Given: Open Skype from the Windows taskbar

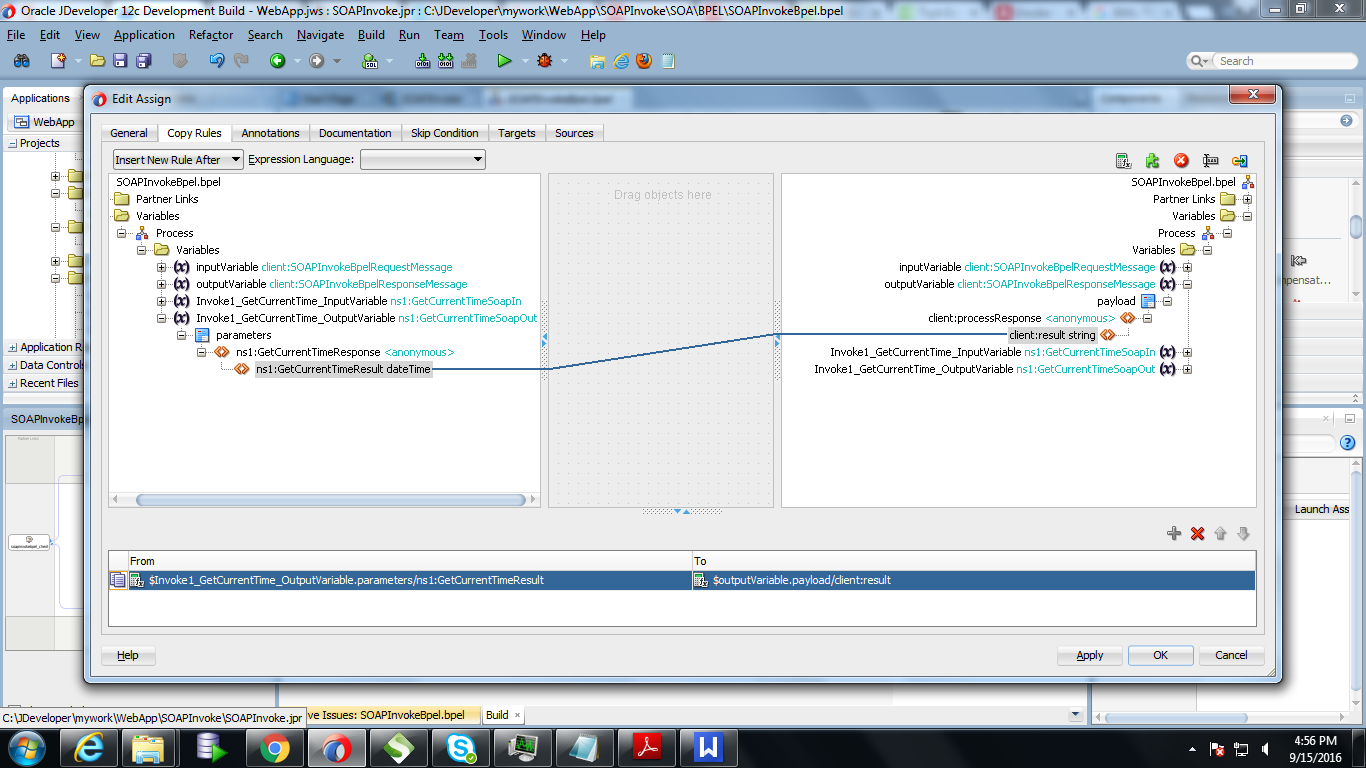Looking at the screenshot, I should coord(463,747).
